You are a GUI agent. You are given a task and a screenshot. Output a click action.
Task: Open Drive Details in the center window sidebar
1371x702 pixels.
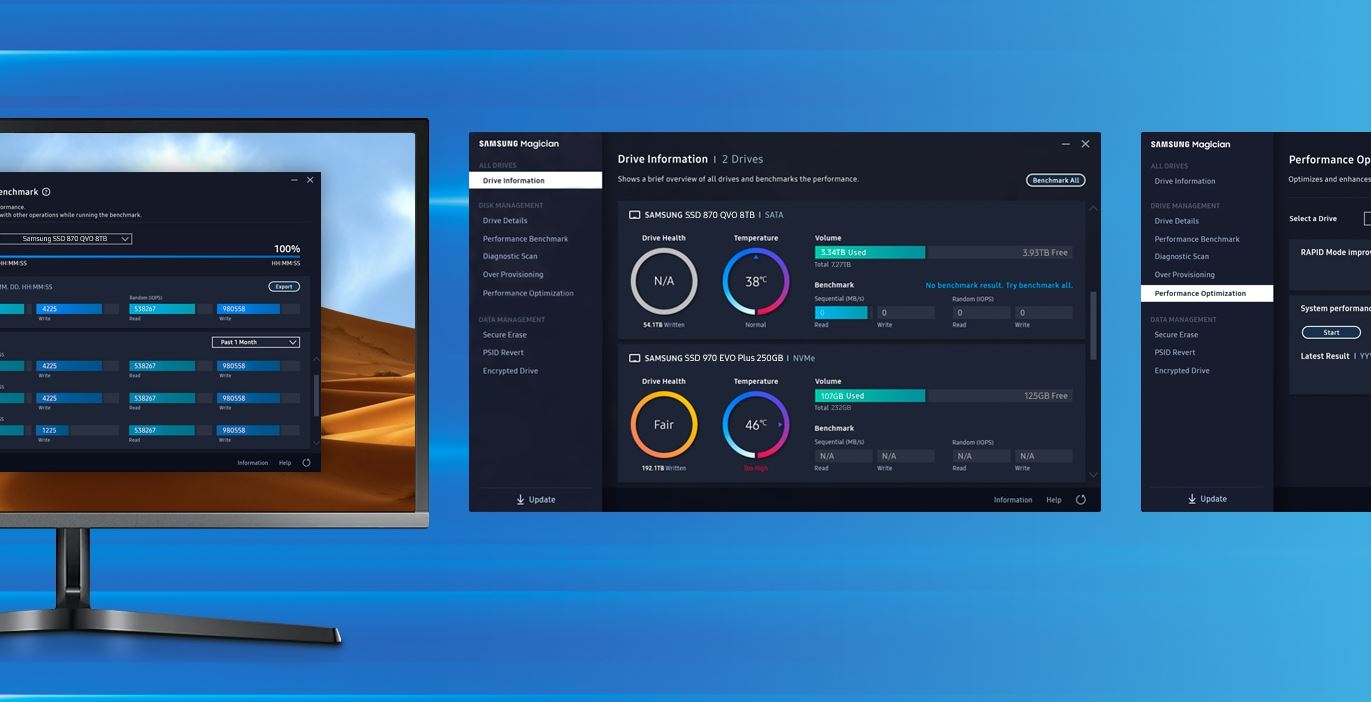505,221
